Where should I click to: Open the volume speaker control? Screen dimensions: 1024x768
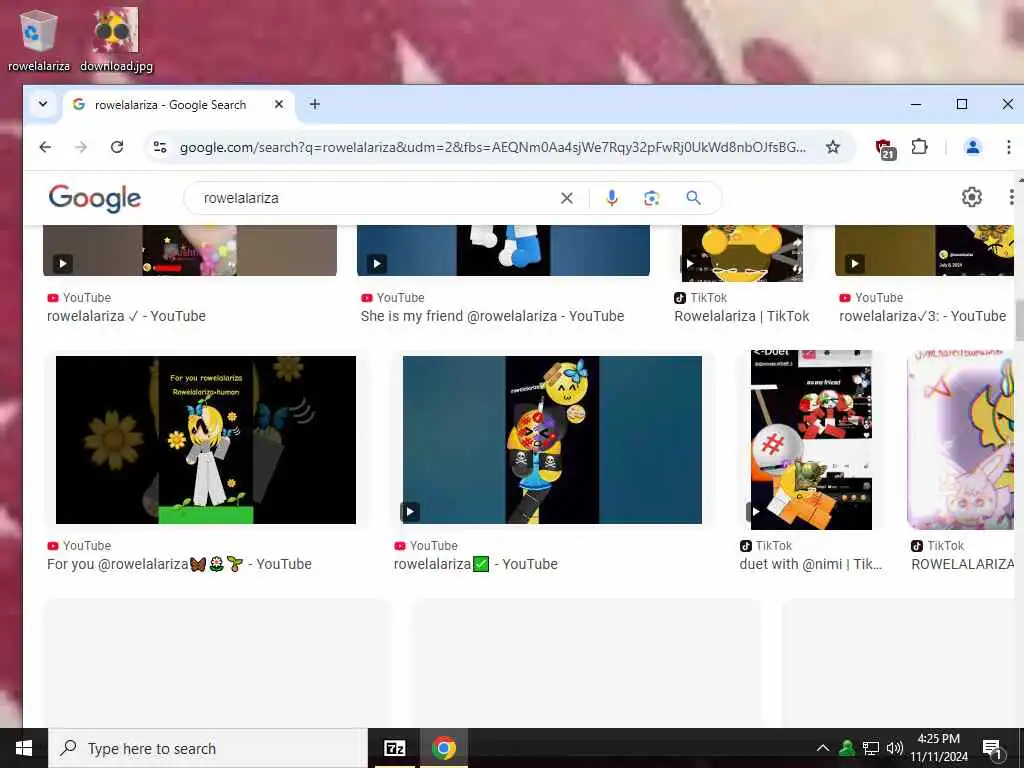[895, 748]
